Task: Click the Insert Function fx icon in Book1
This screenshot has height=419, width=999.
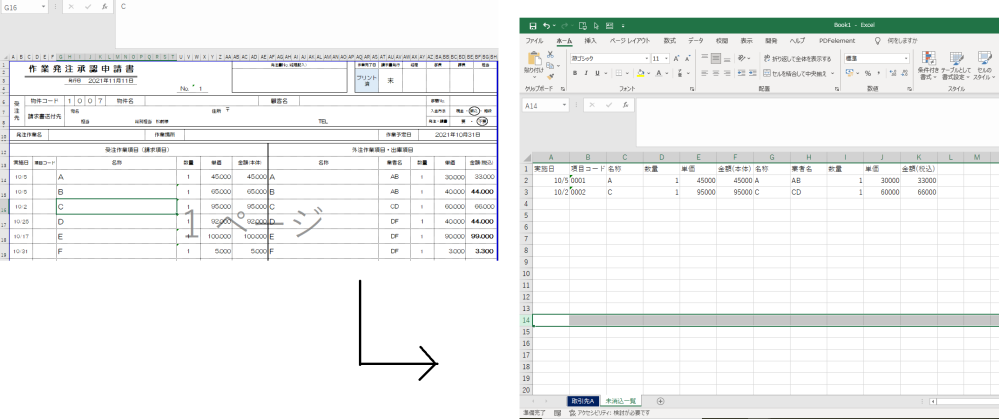Action: click(626, 105)
